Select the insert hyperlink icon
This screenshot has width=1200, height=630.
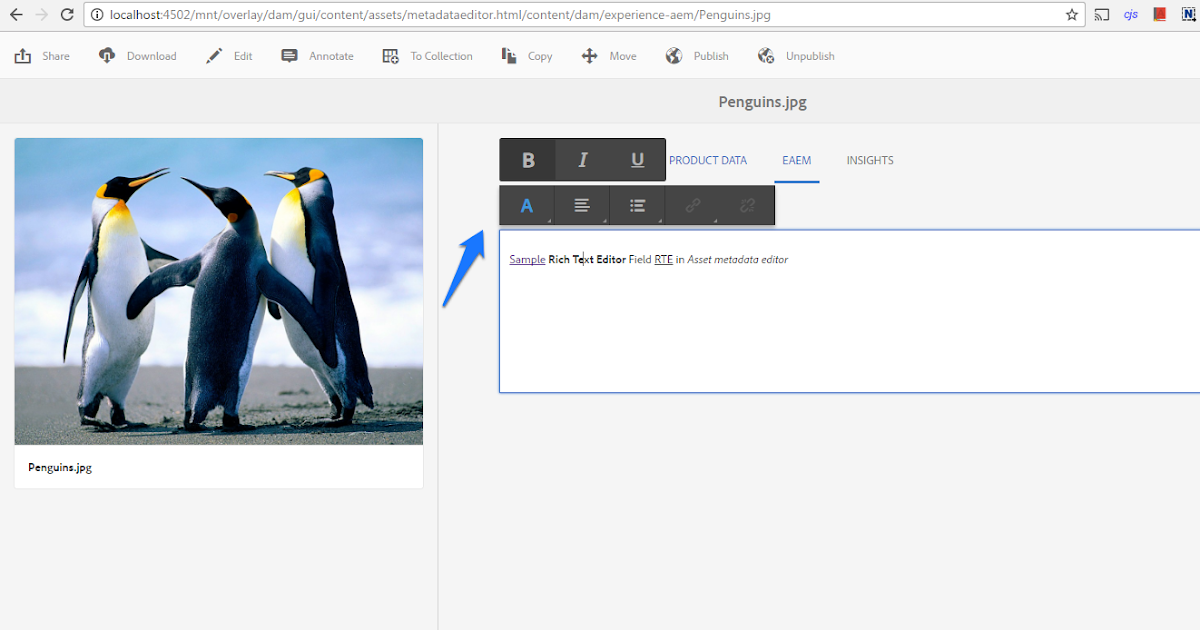[x=692, y=205]
